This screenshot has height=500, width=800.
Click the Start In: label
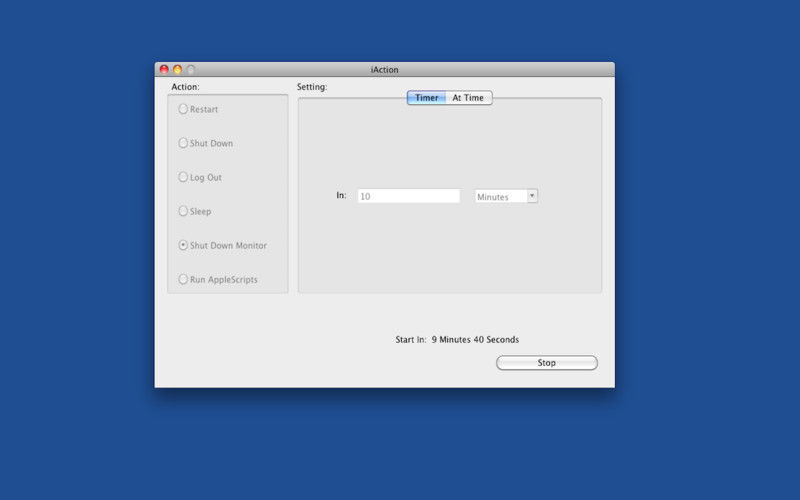411,340
